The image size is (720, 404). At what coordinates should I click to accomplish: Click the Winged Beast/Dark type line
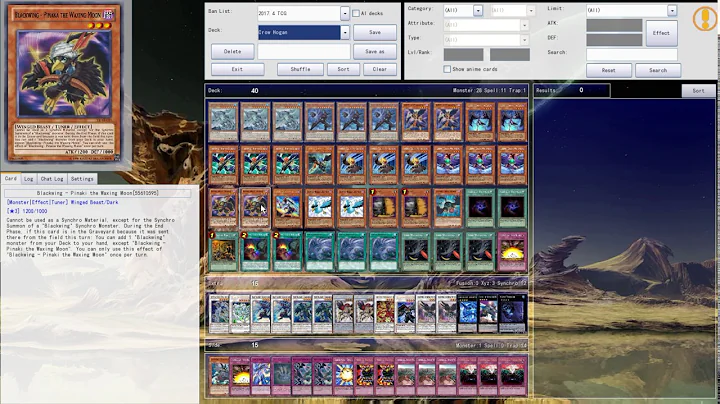pos(94,202)
